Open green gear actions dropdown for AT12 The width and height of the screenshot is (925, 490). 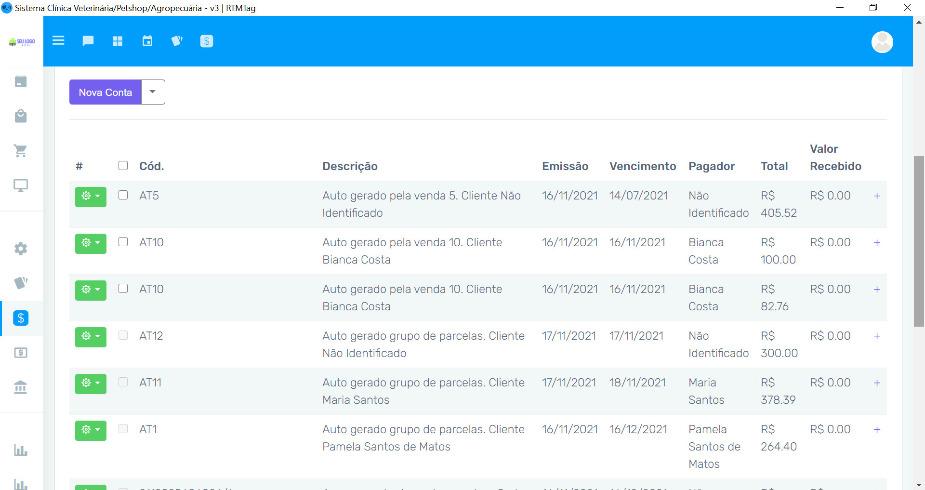click(x=90, y=337)
